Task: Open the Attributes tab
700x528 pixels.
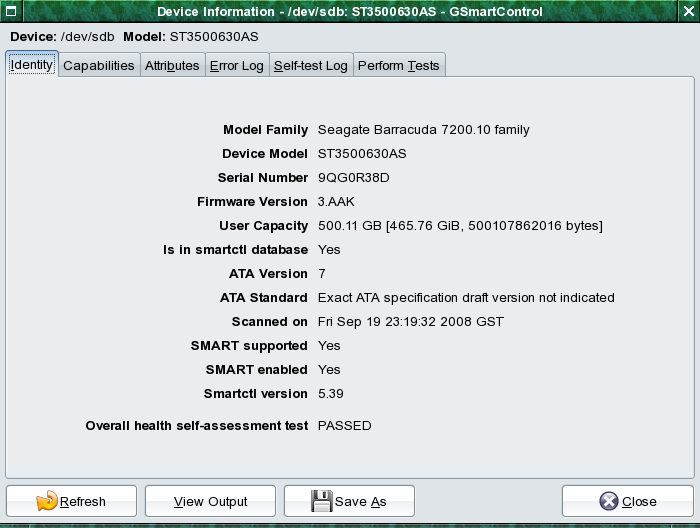Action: [172, 66]
